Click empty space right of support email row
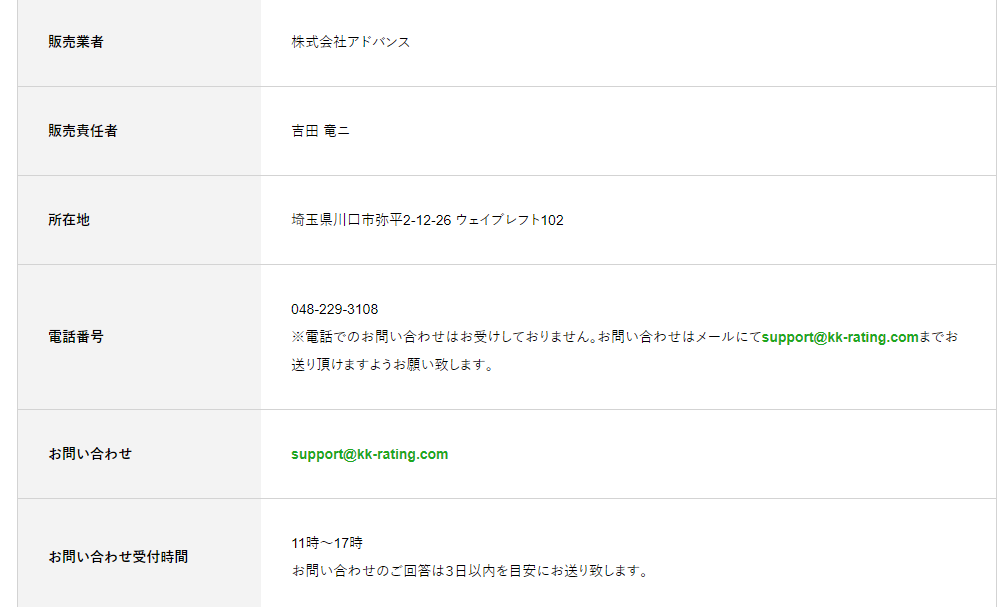 click(x=721, y=454)
